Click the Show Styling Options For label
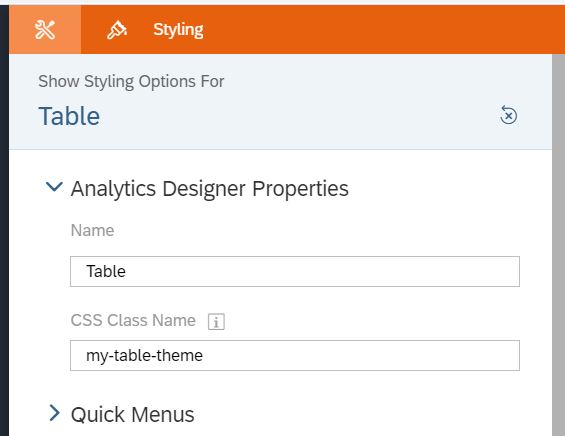 click(131, 81)
